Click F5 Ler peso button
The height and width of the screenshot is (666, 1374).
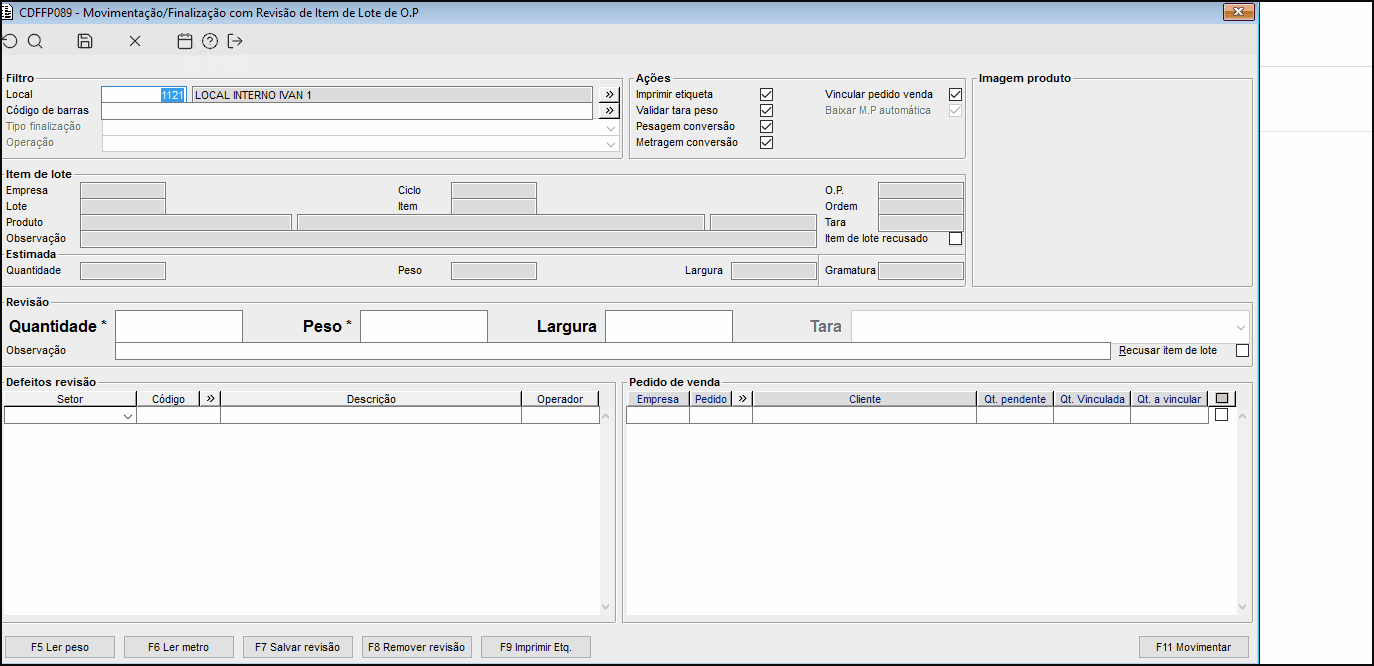point(60,647)
